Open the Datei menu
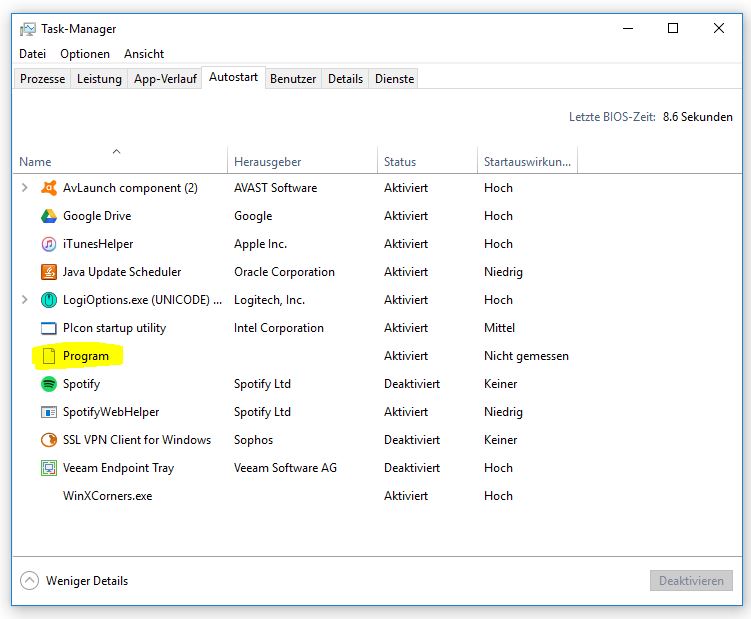751x619 pixels. coord(33,54)
